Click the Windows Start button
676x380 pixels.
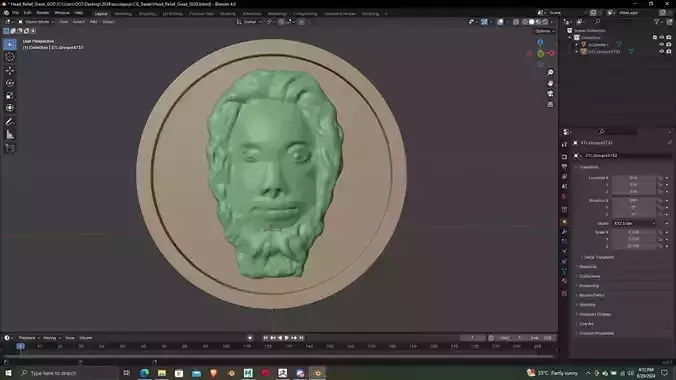coord(8,373)
